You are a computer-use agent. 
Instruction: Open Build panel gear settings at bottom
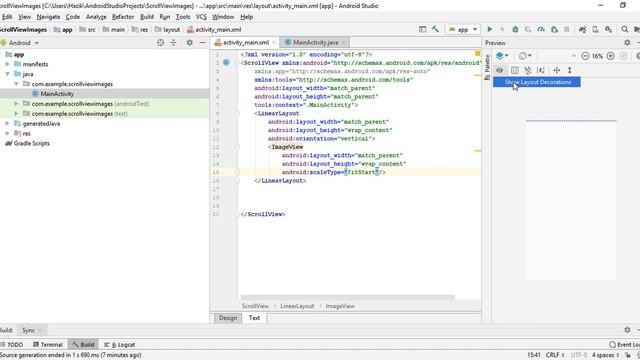pyautogui.click(x=627, y=329)
